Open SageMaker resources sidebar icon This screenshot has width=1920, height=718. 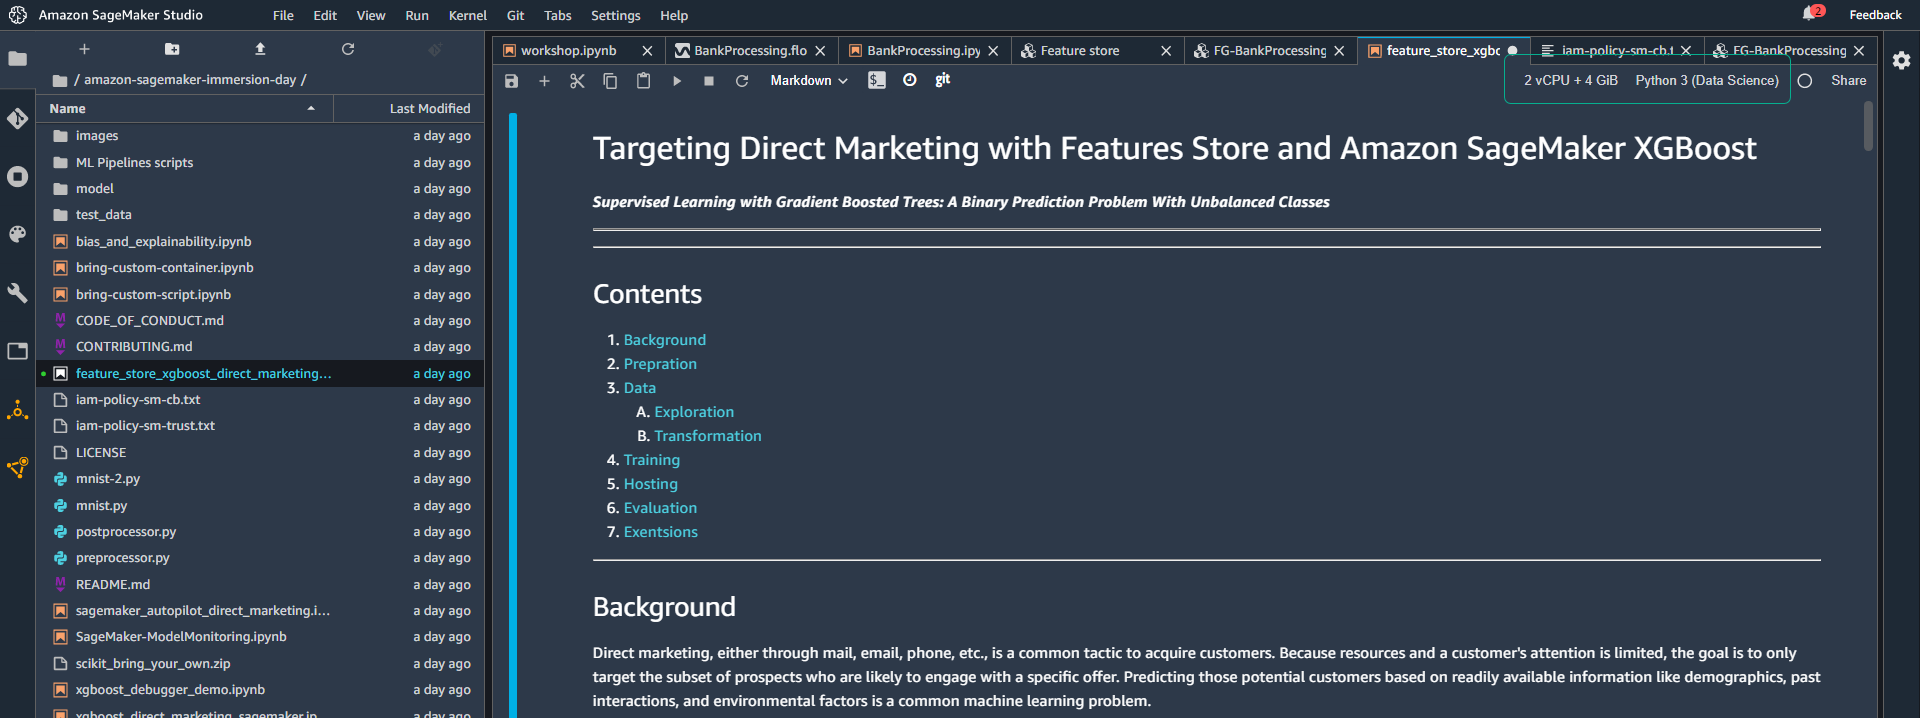pos(17,467)
